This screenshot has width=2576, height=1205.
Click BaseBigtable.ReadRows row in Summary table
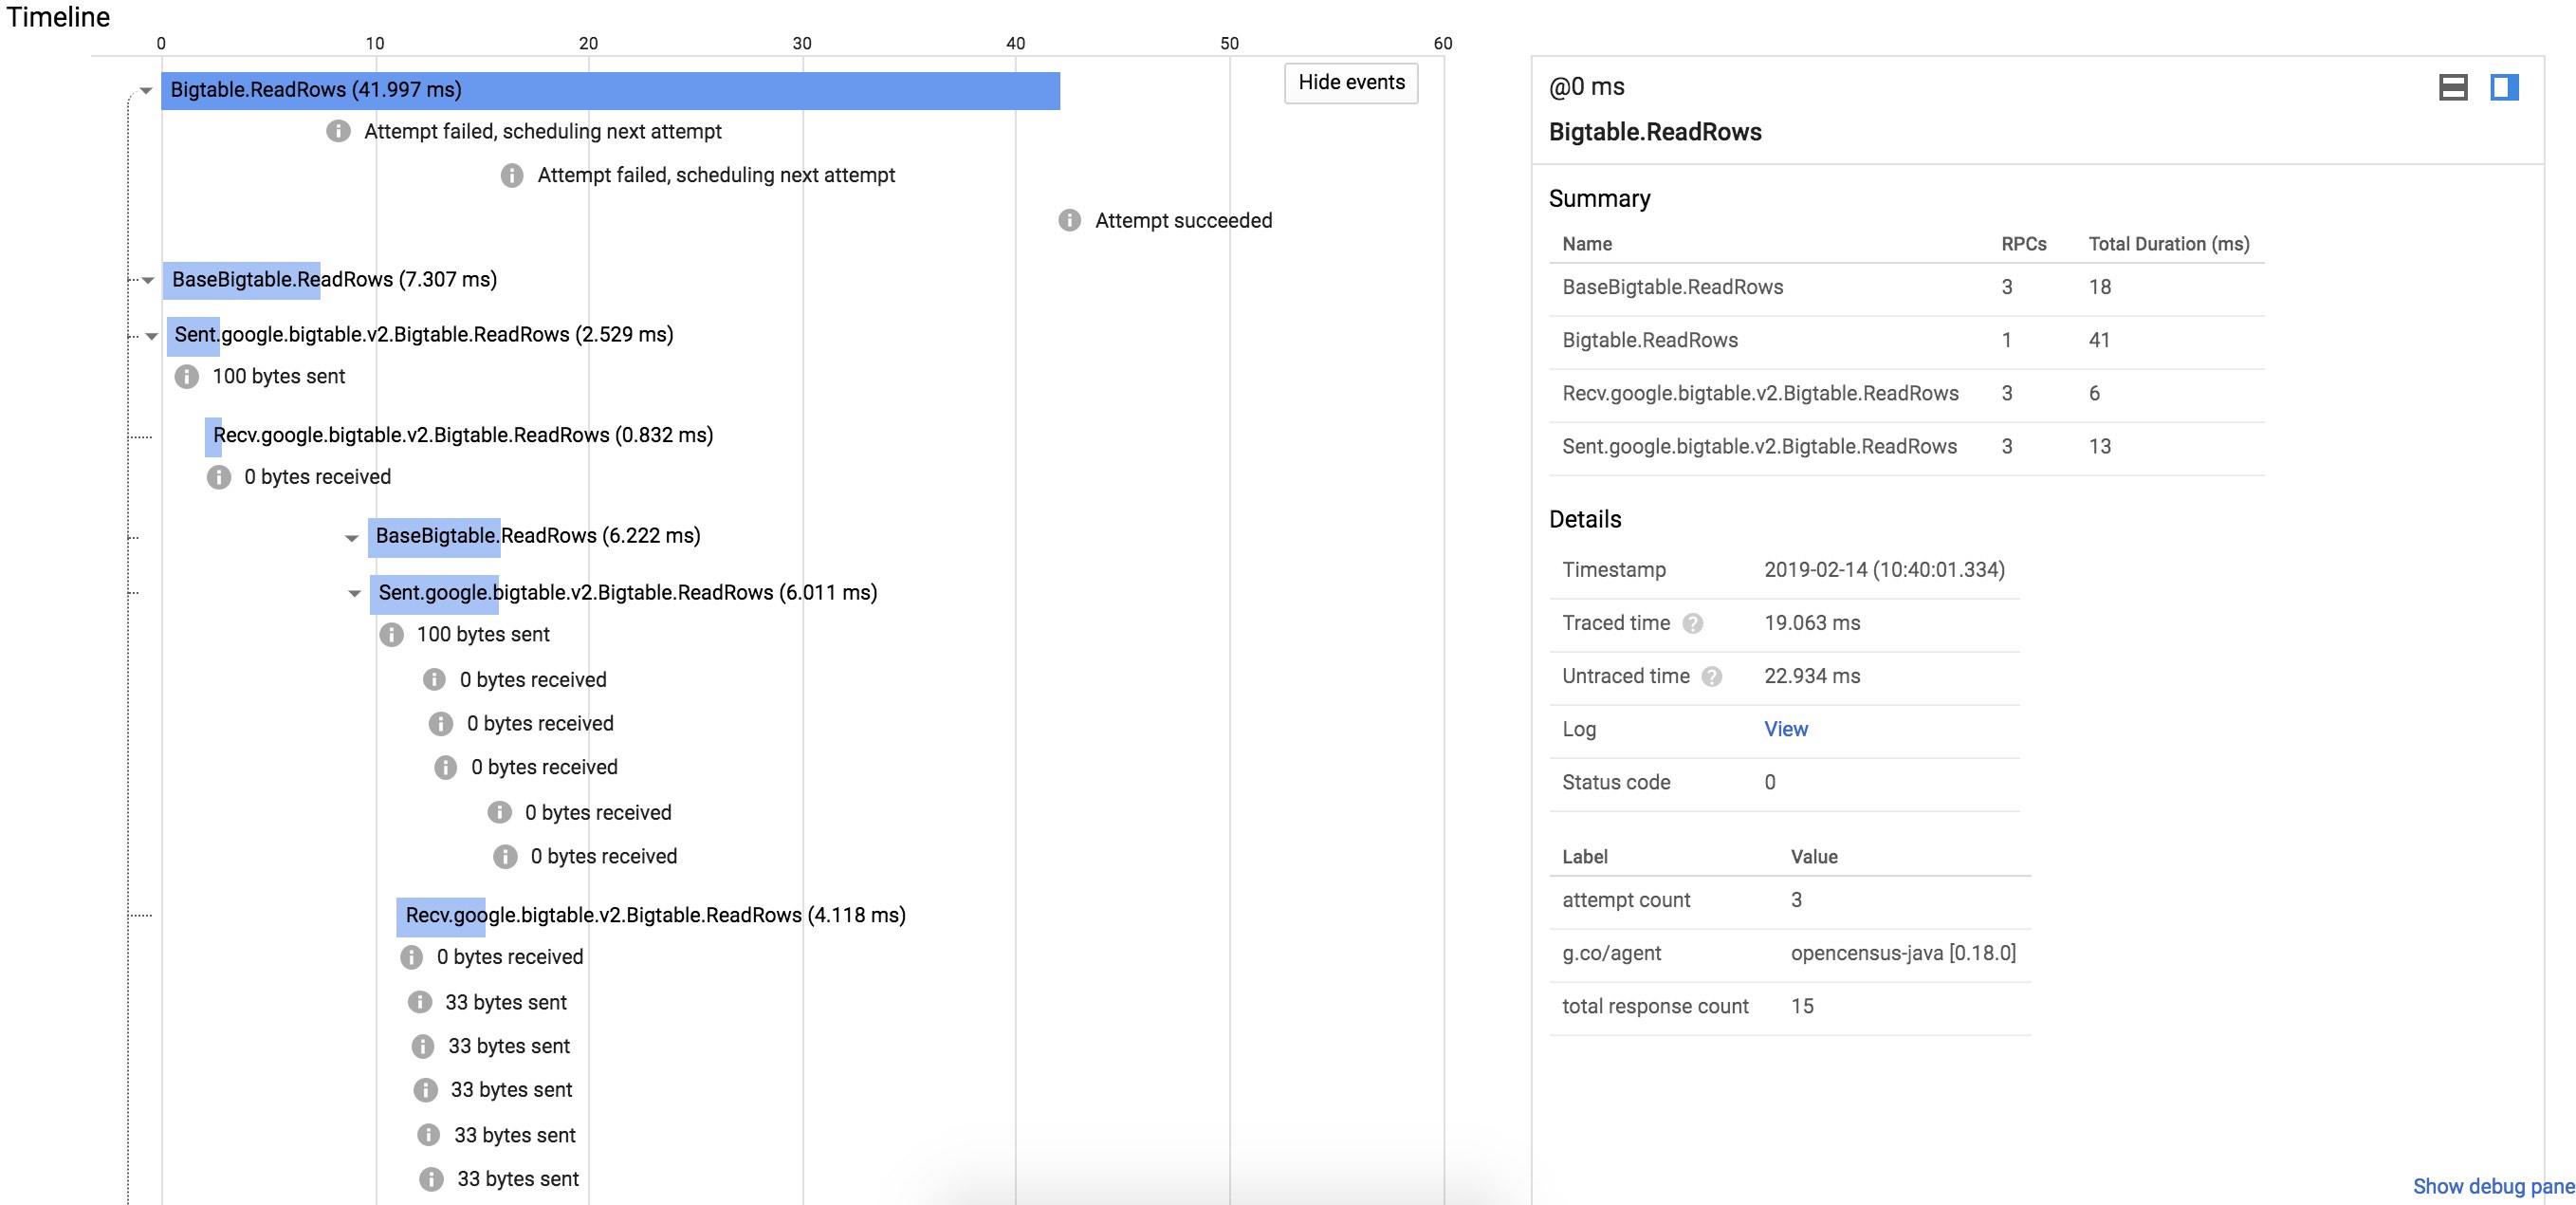1672,287
